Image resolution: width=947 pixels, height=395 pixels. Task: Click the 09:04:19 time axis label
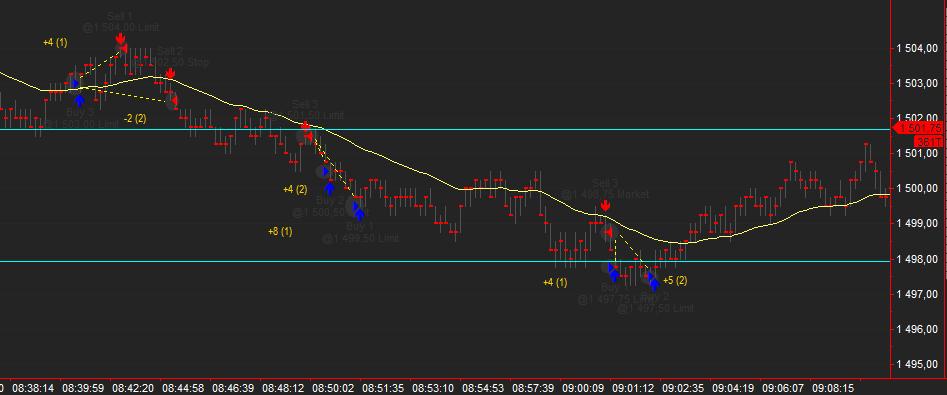(733, 387)
